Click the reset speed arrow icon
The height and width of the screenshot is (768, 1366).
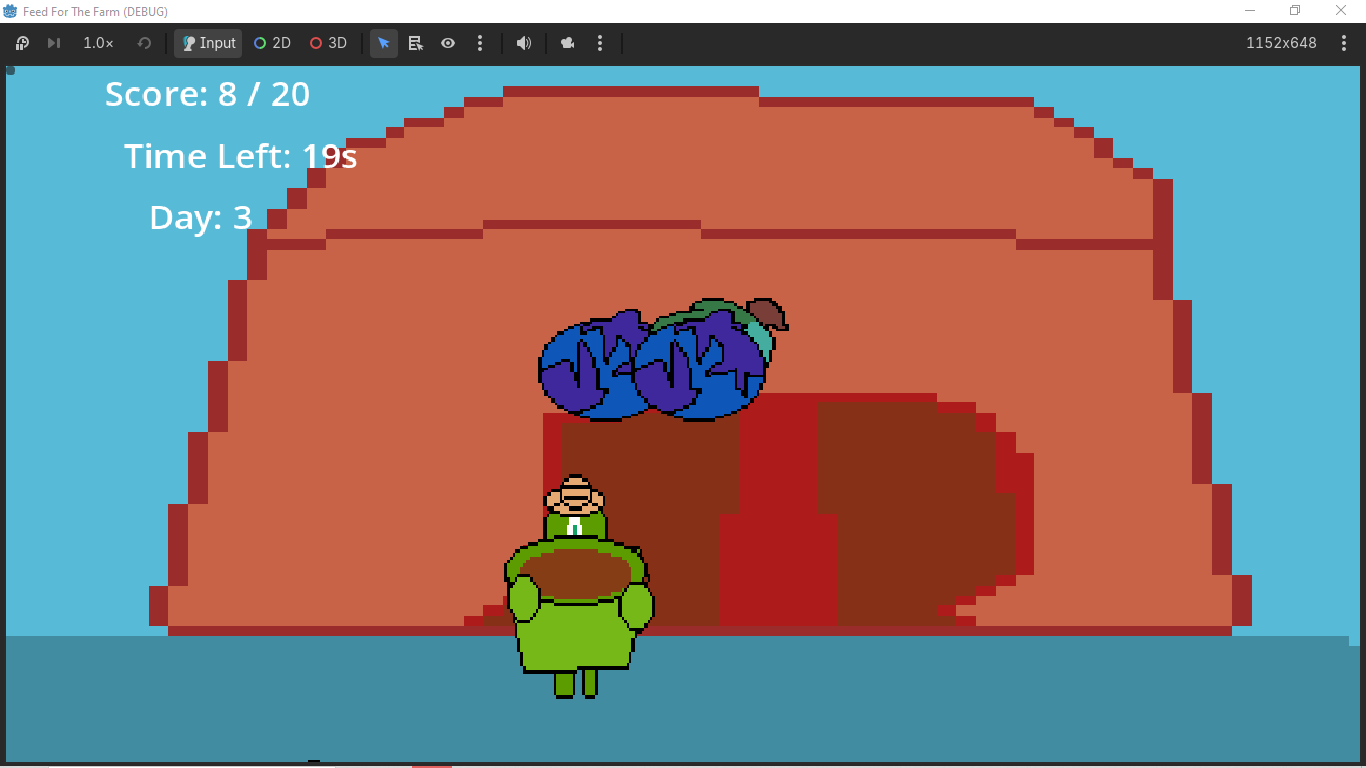click(144, 43)
